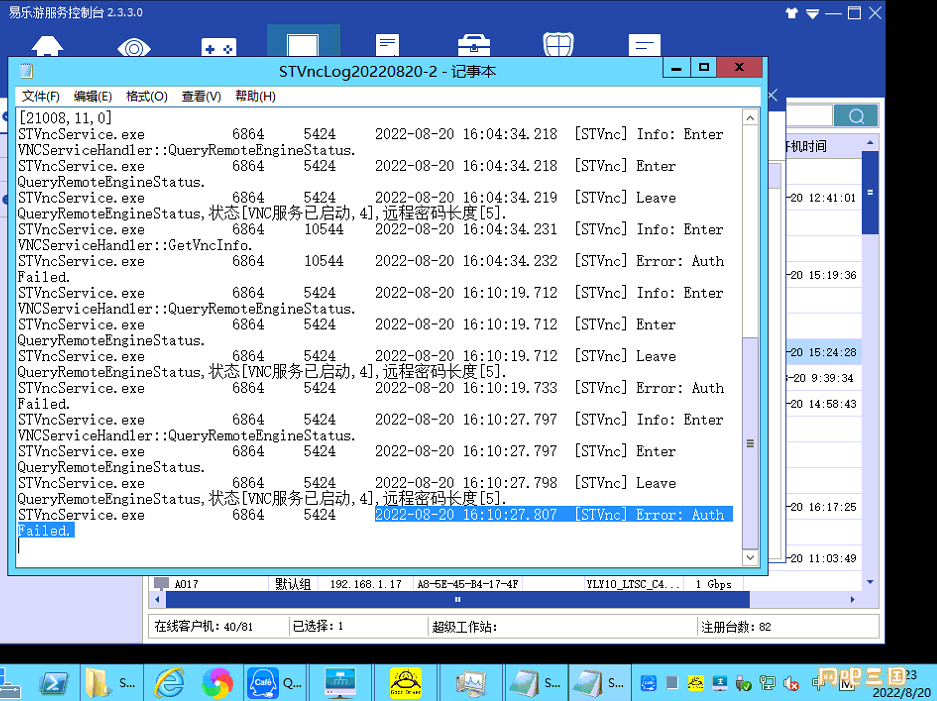
Task: Open the document page icon in console toolbar
Action: pos(387,45)
